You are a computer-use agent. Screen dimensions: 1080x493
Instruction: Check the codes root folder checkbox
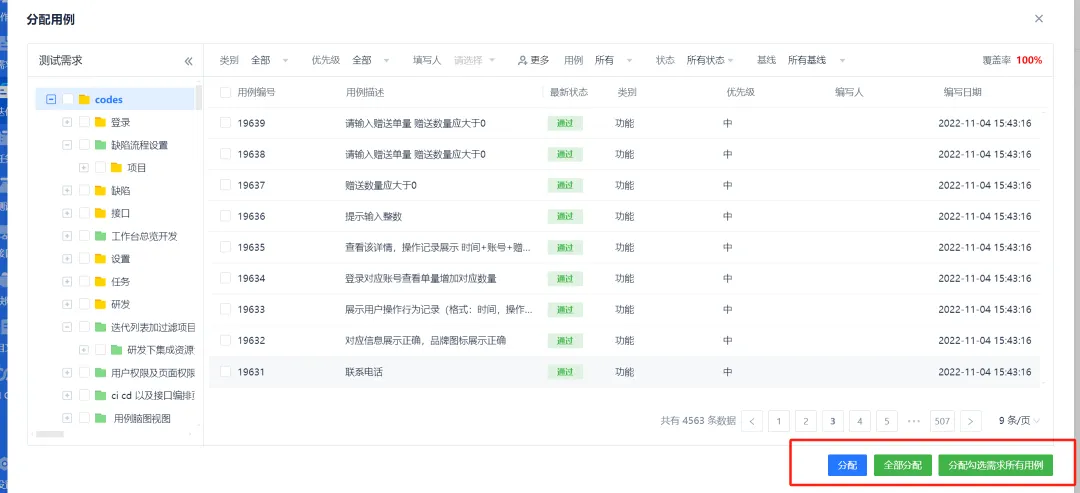click(x=68, y=100)
